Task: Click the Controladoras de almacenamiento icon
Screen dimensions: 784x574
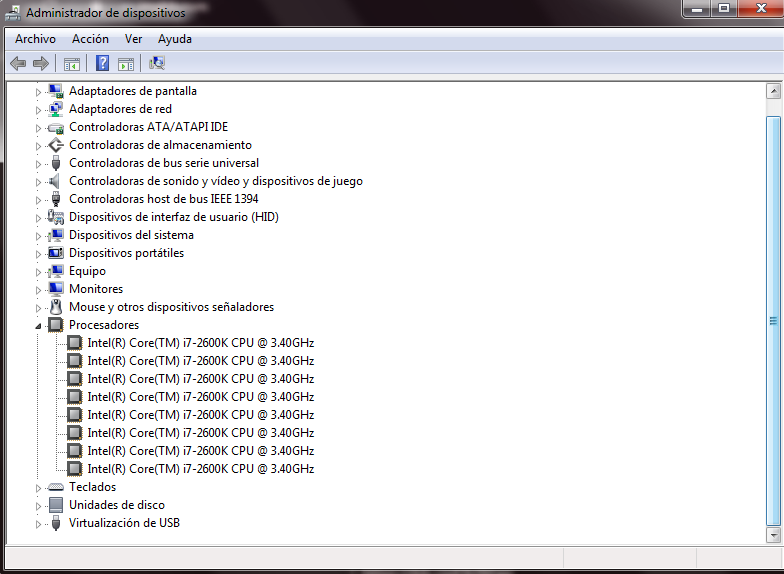Action: [x=56, y=145]
